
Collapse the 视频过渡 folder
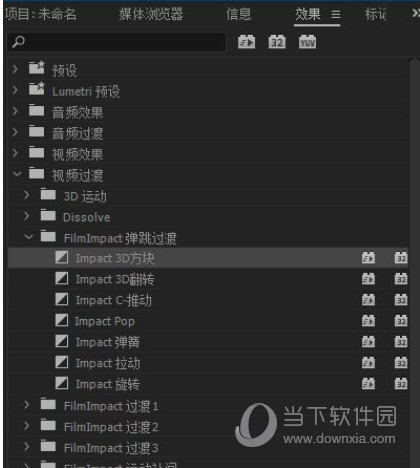(17, 174)
